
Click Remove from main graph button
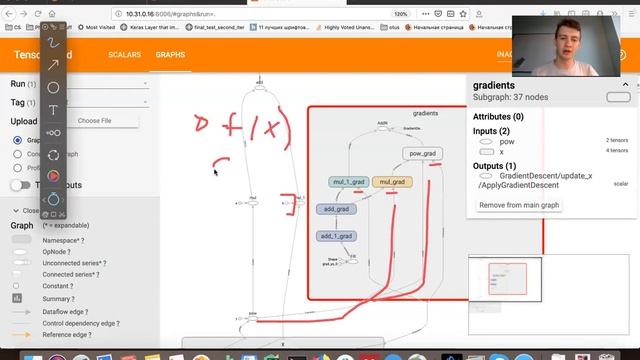pos(519,205)
